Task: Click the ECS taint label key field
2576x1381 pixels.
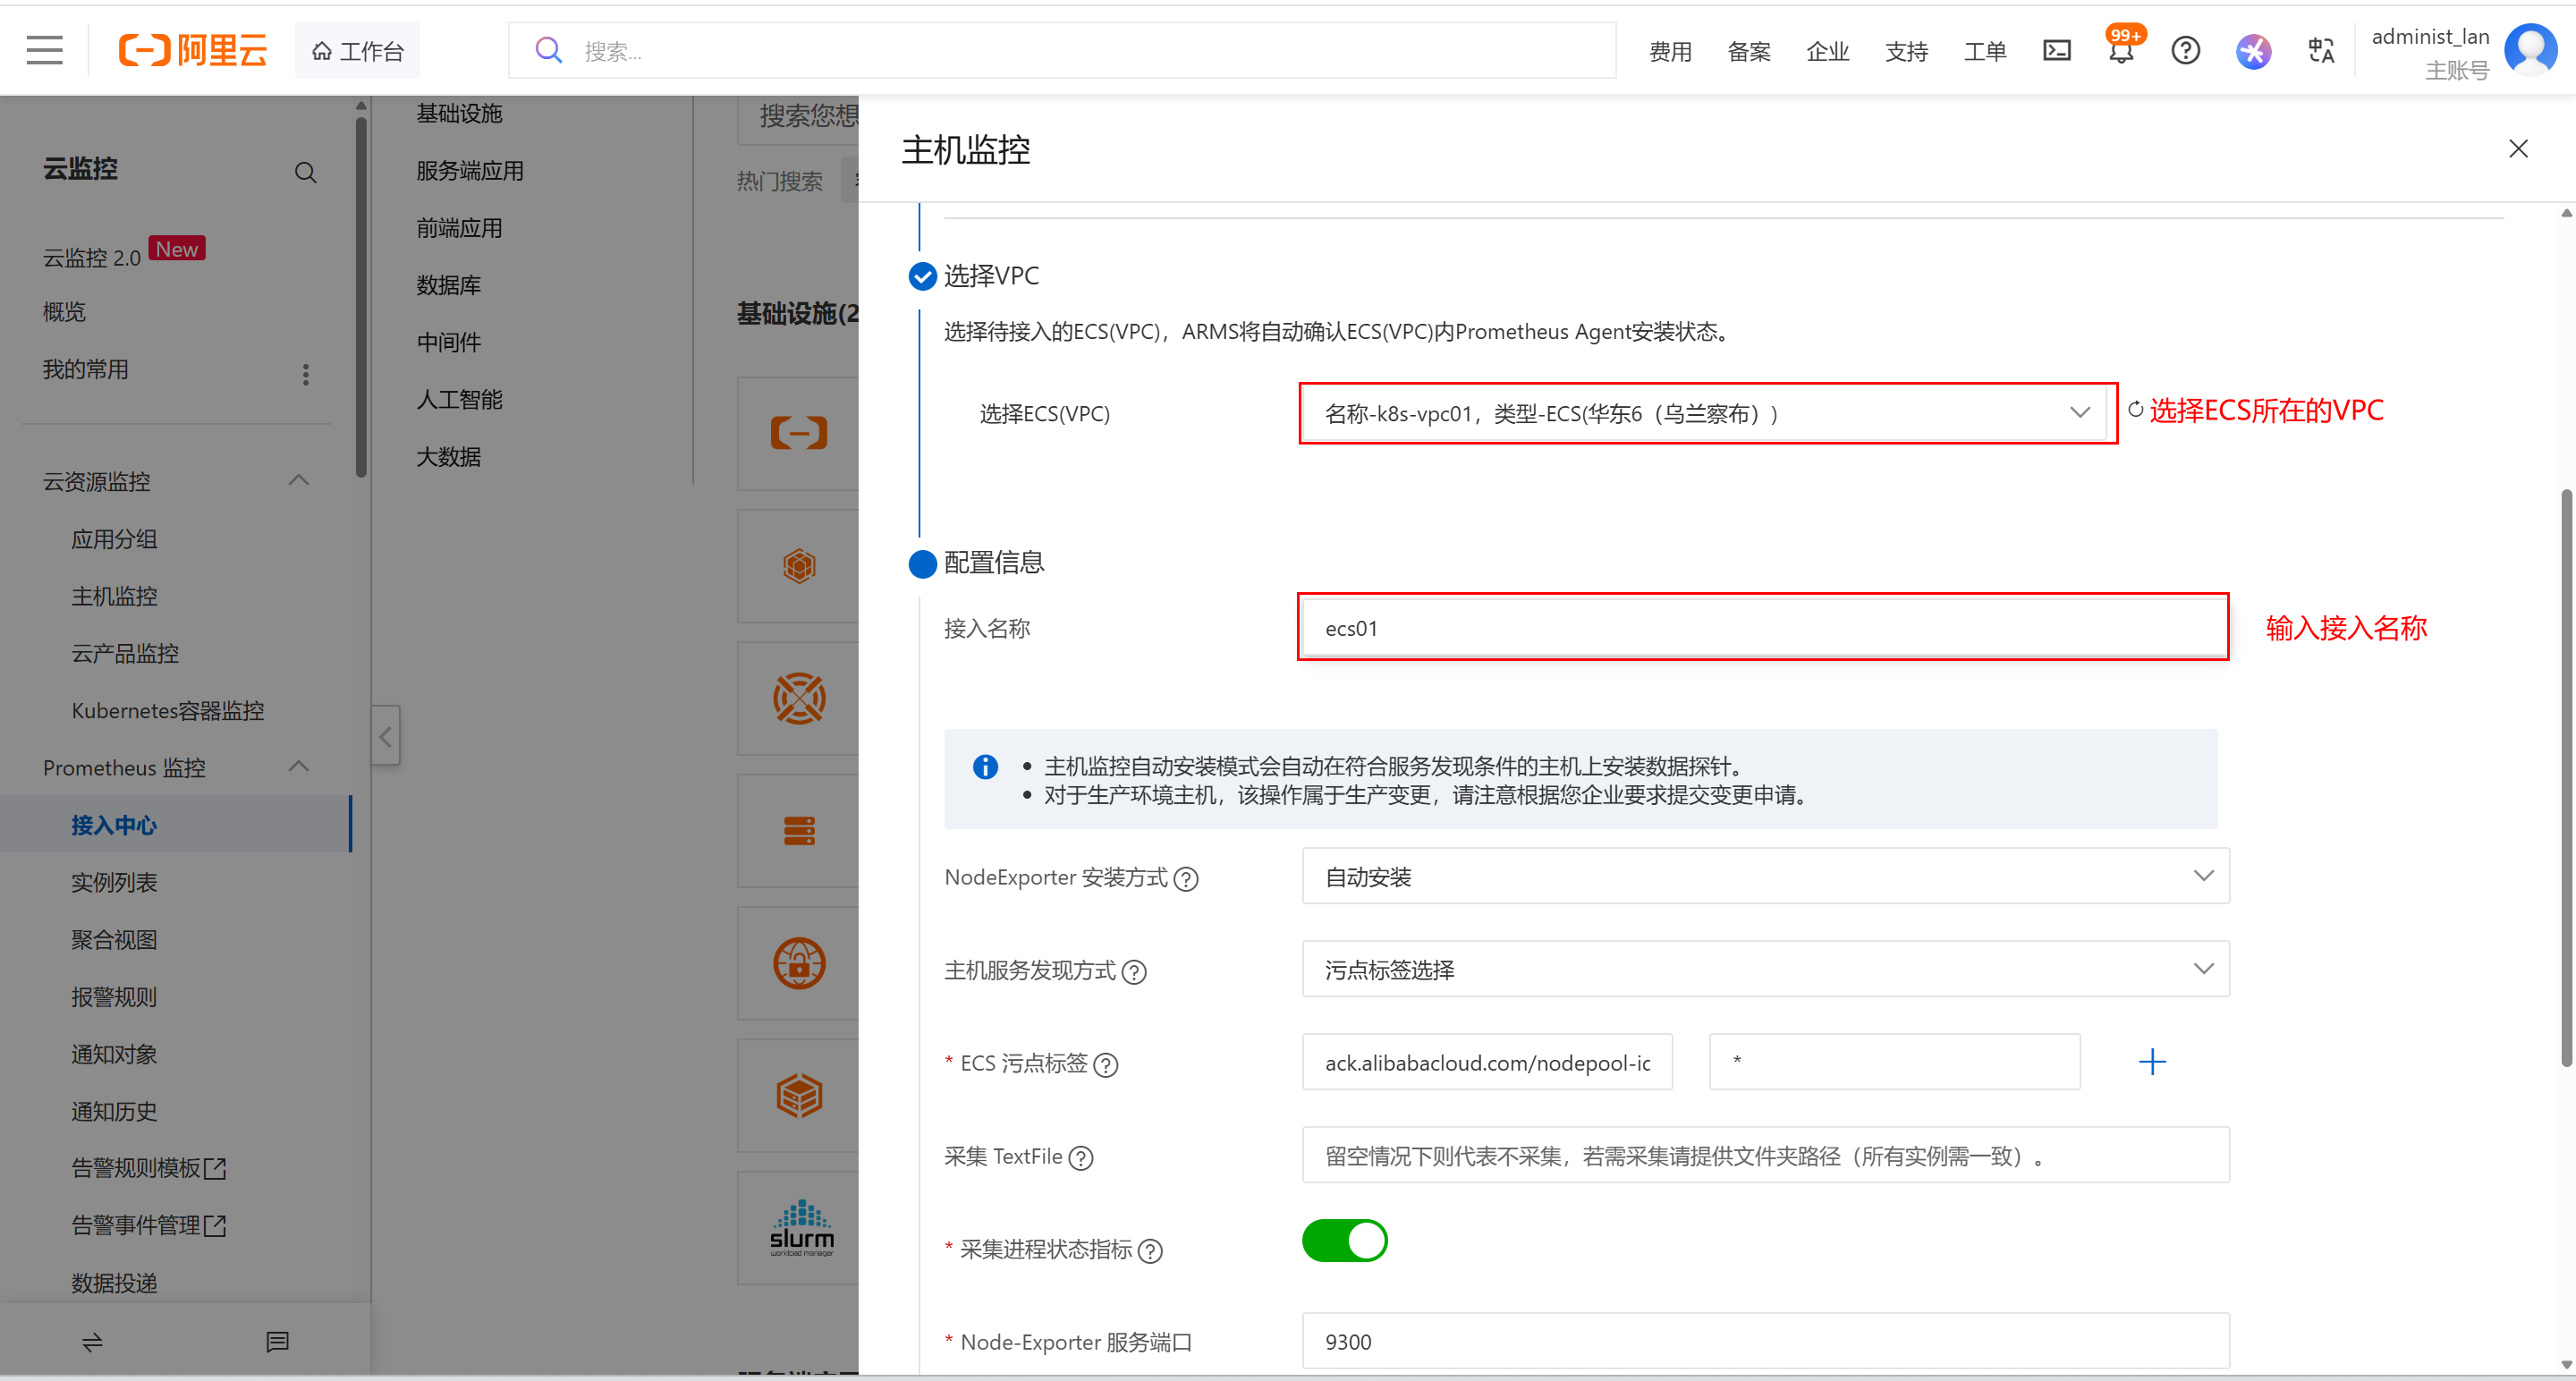Action: 1487,1062
